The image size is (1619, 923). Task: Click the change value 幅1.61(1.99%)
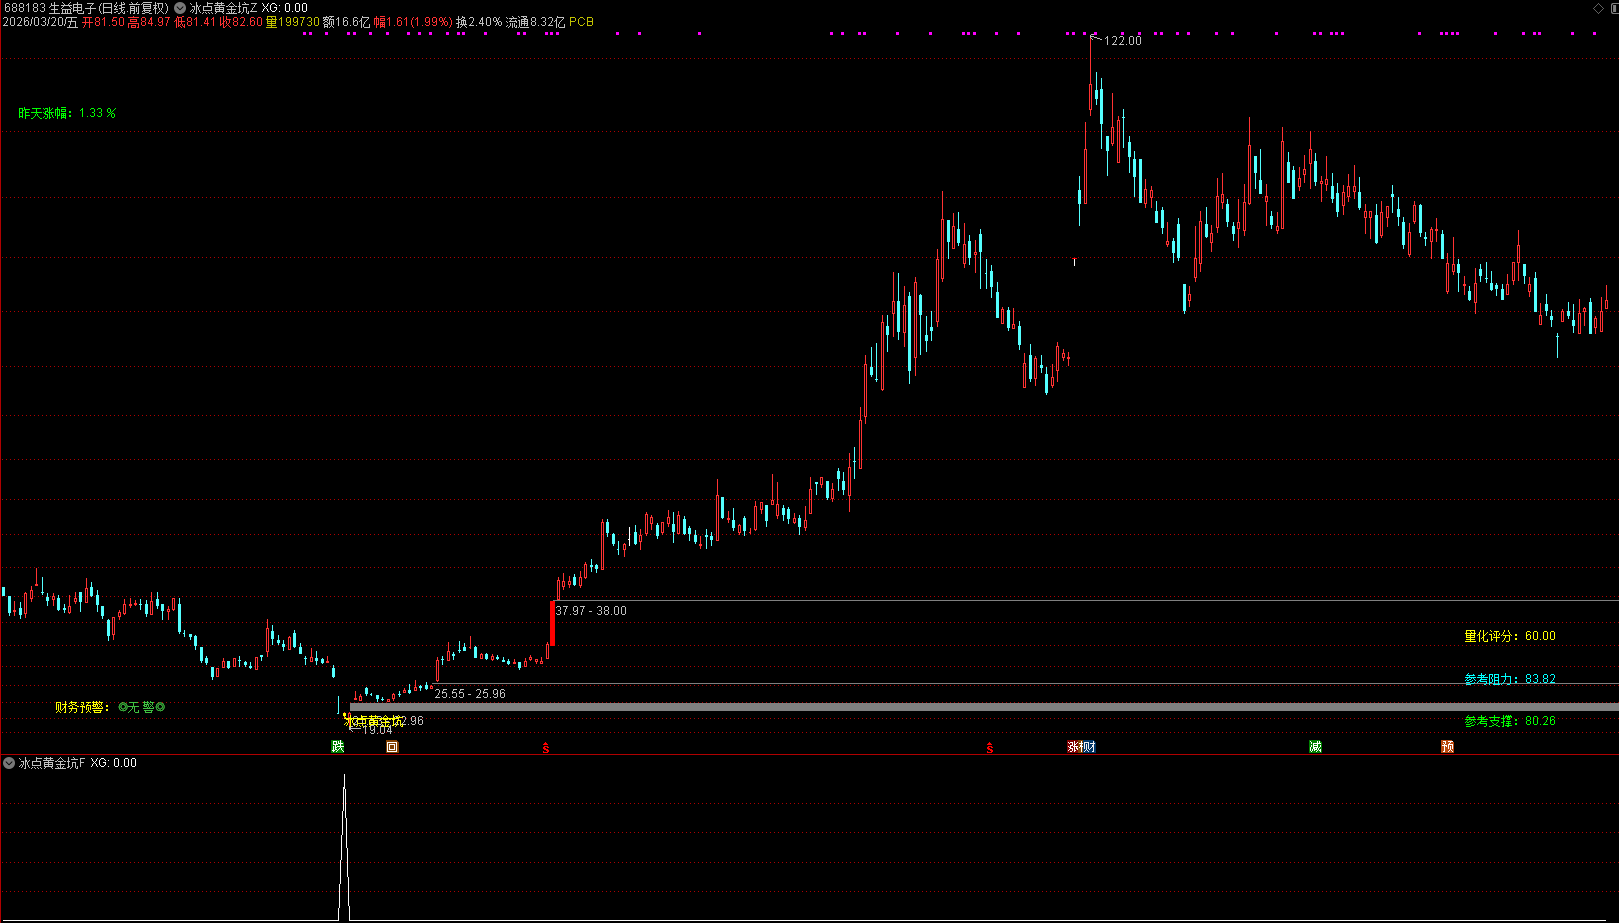click(x=413, y=22)
